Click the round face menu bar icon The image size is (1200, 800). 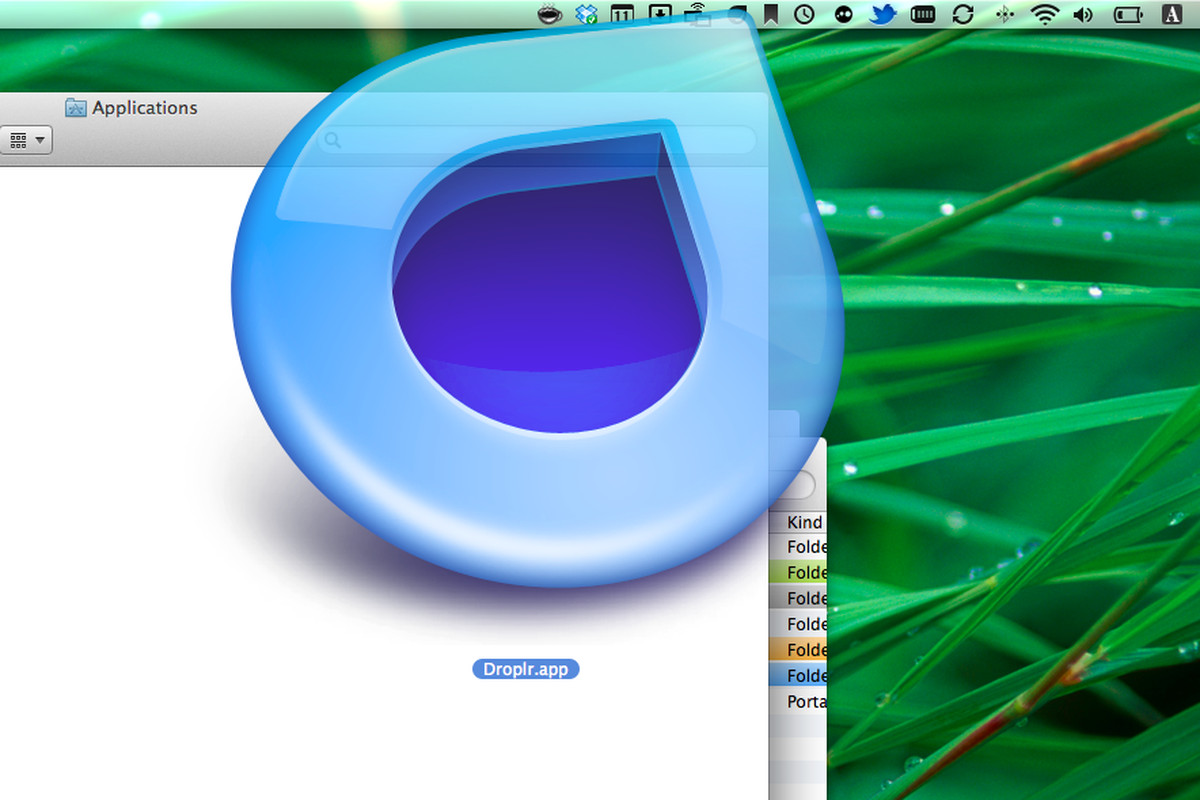(842, 14)
